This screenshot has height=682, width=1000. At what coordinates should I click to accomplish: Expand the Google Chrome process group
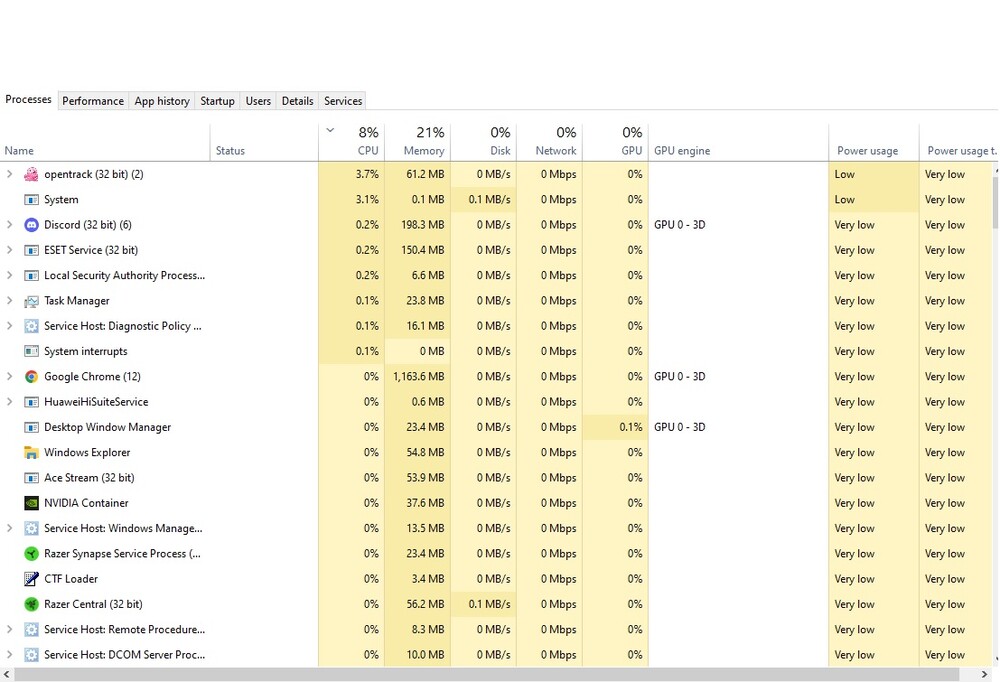9,376
